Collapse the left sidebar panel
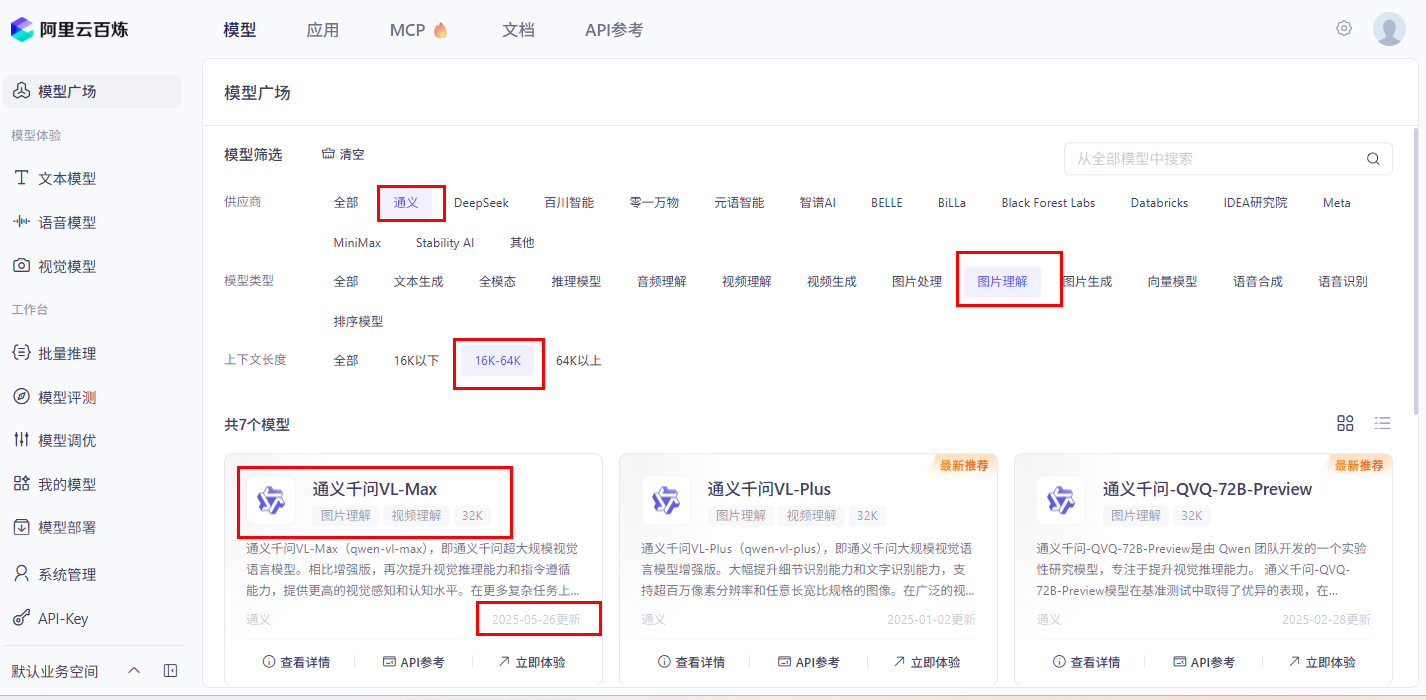This screenshot has width=1426, height=700. (170, 672)
